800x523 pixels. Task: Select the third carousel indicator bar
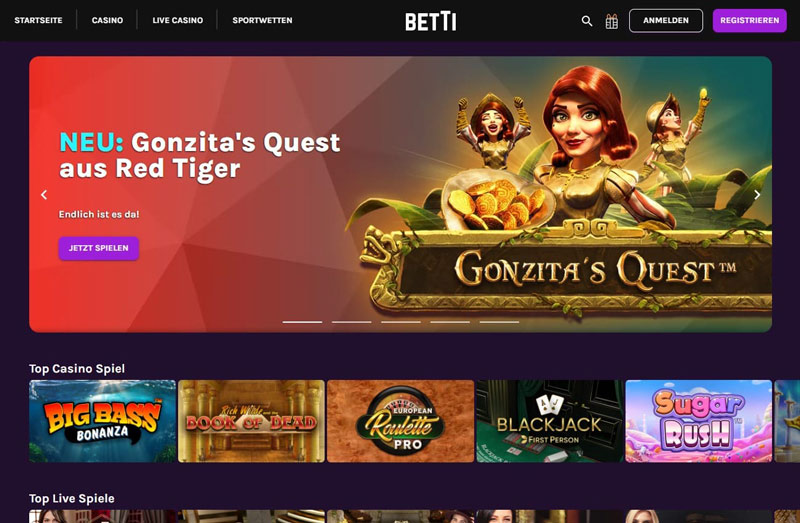401,322
